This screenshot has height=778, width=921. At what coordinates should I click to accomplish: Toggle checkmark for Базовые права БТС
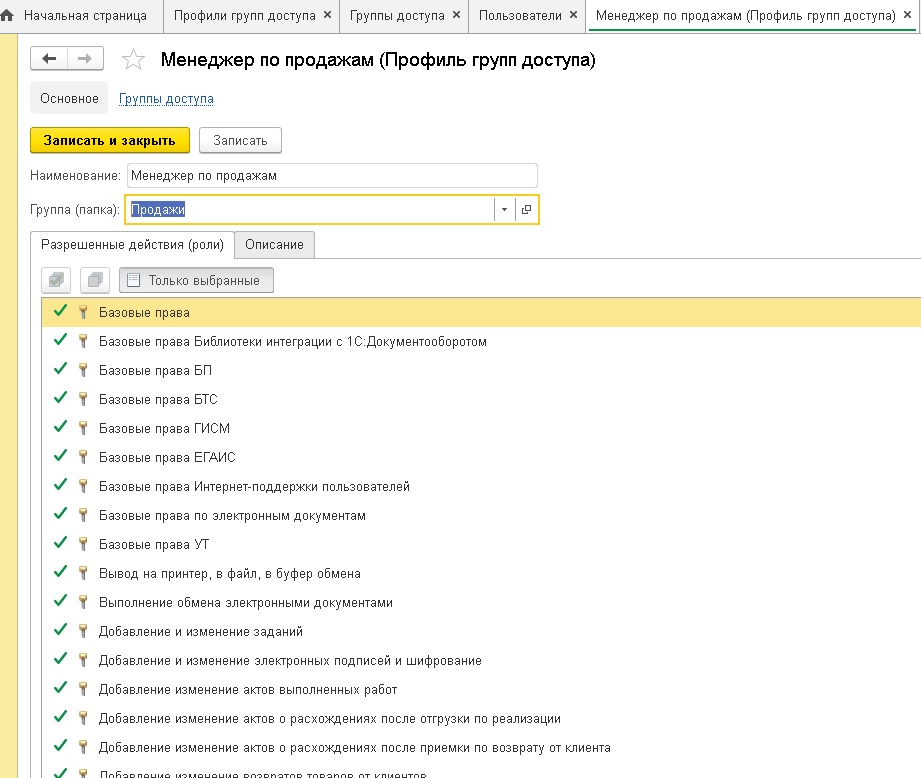(x=60, y=398)
